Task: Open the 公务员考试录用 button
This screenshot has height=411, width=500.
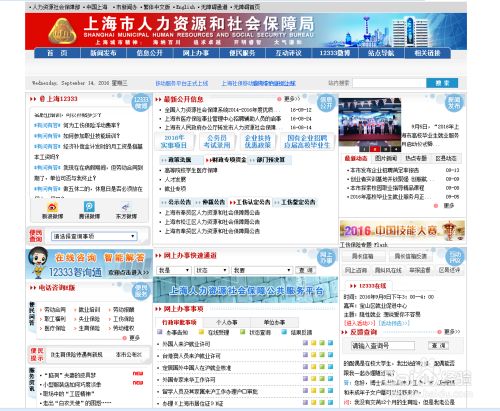Action: 217,142
